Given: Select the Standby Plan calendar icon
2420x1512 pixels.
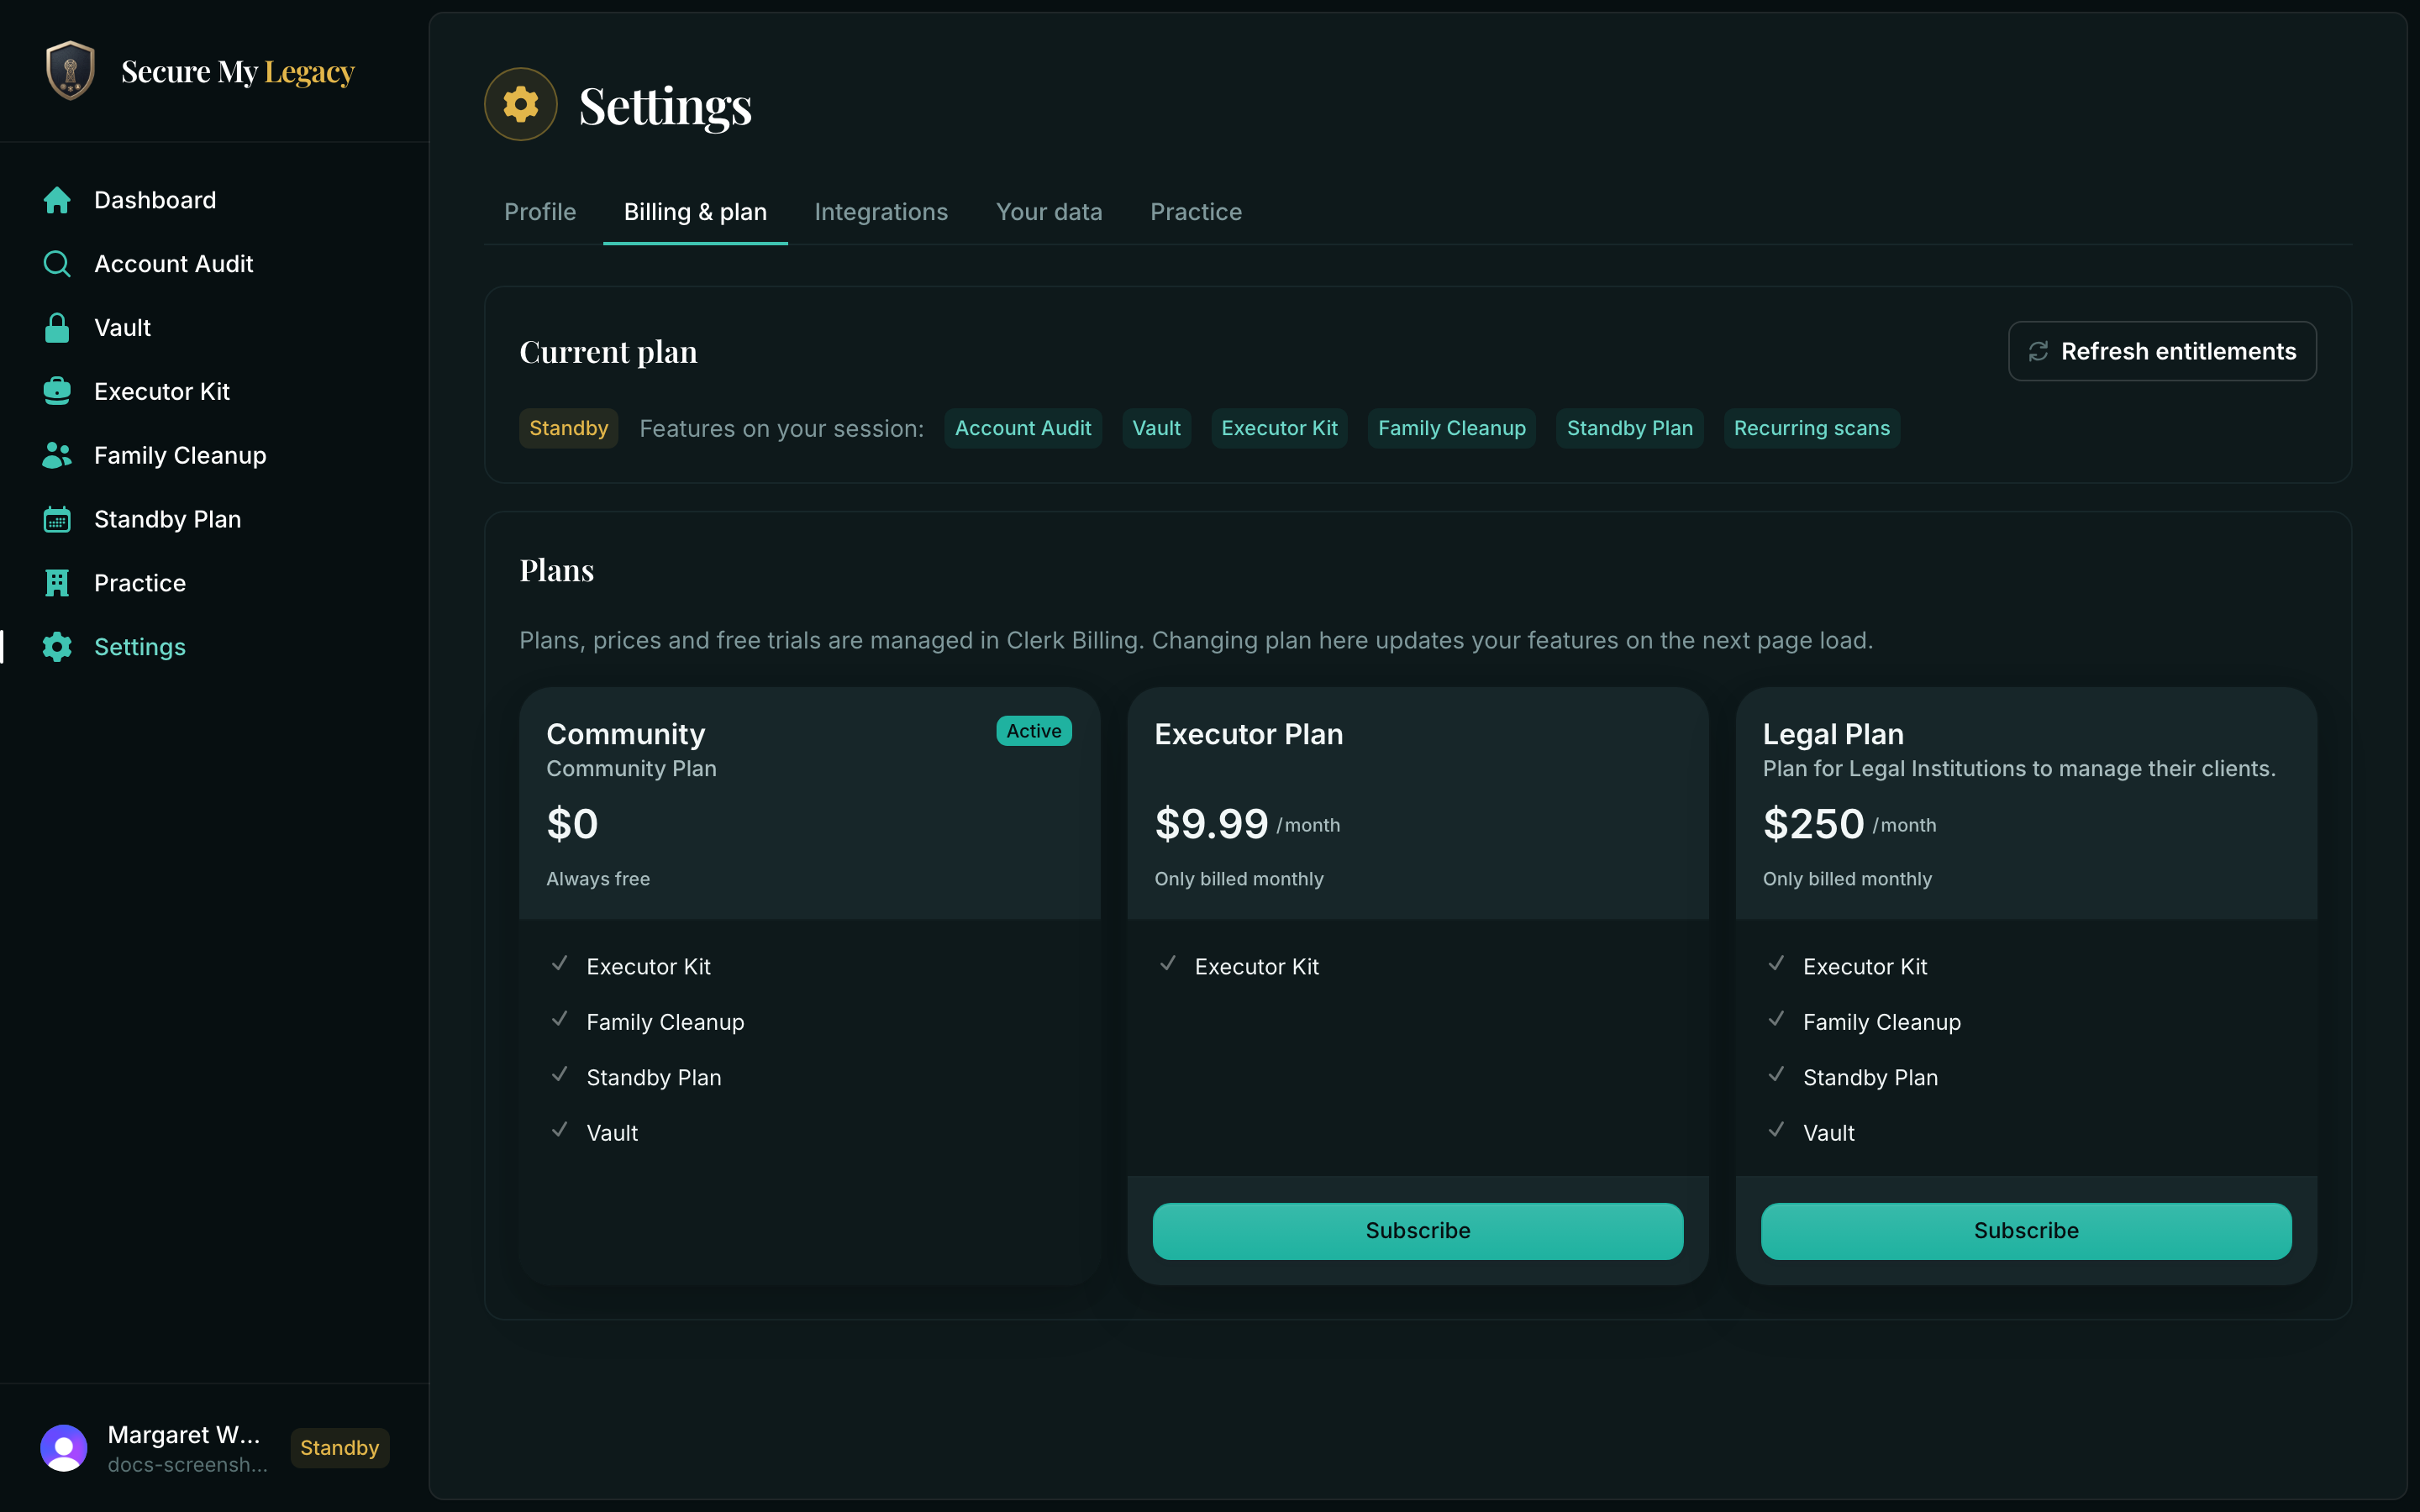Looking at the screenshot, I should [x=57, y=519].
